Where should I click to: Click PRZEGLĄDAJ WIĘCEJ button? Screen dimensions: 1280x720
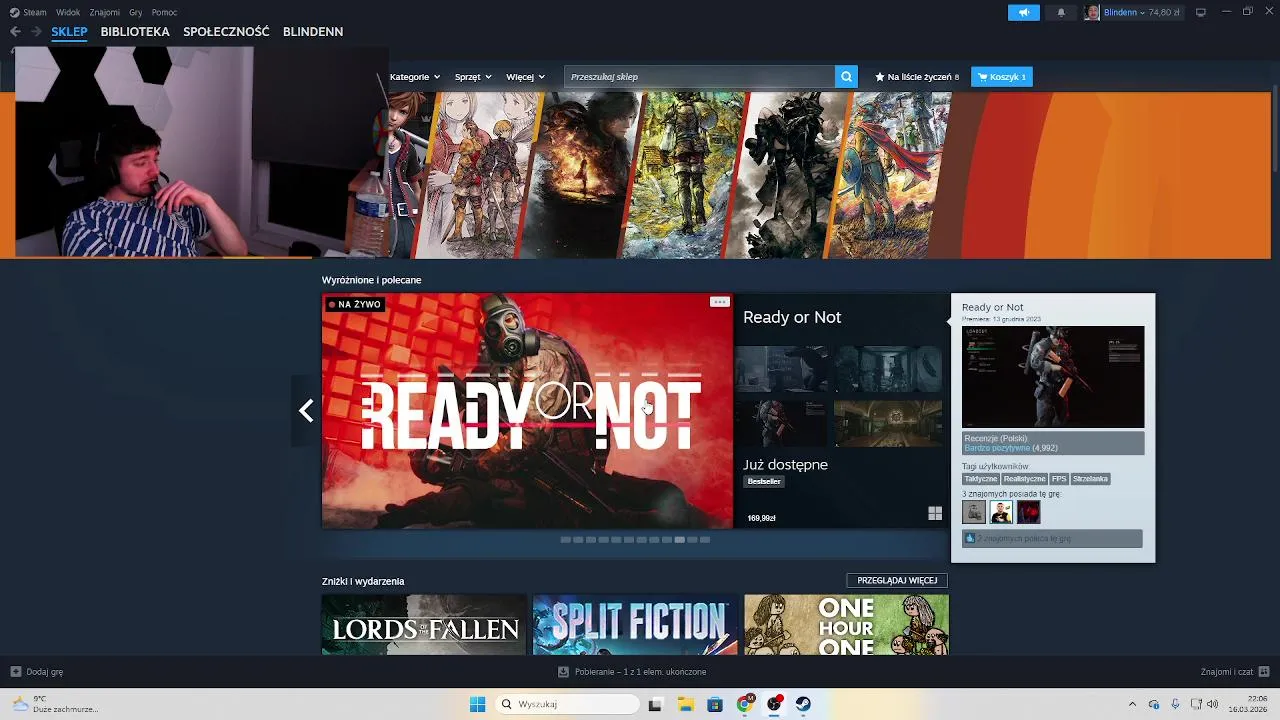(x=897, y=580)
